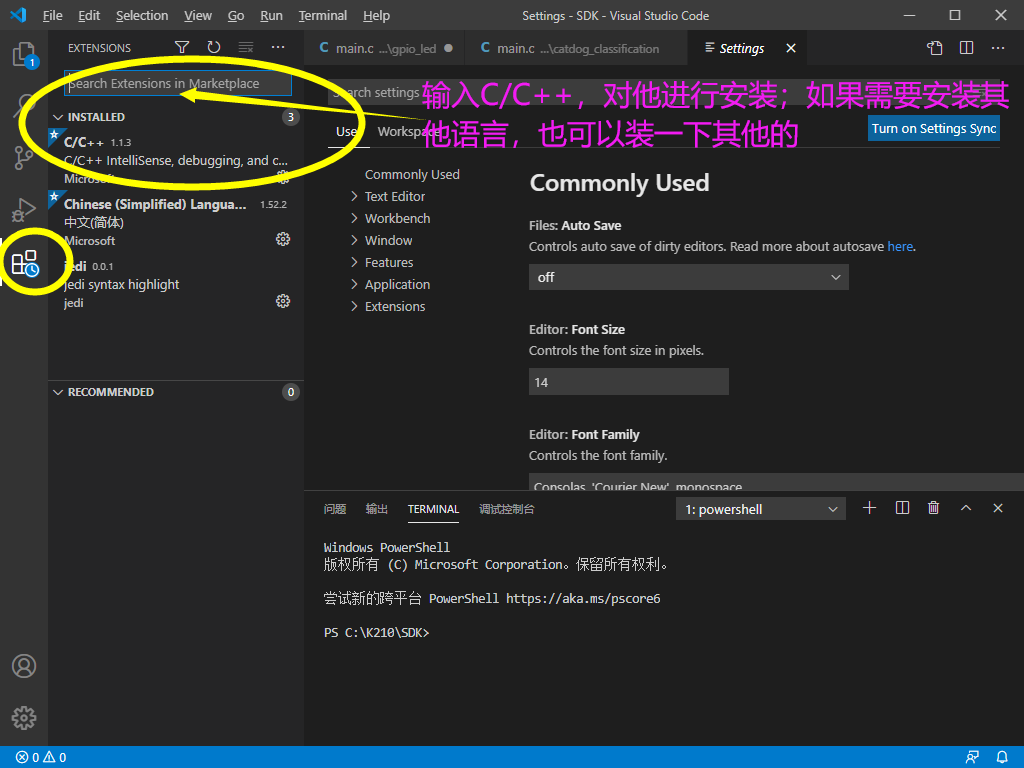Open the powershell terminal selector dropdown
Screen dimensions: 1024x768
760,509
